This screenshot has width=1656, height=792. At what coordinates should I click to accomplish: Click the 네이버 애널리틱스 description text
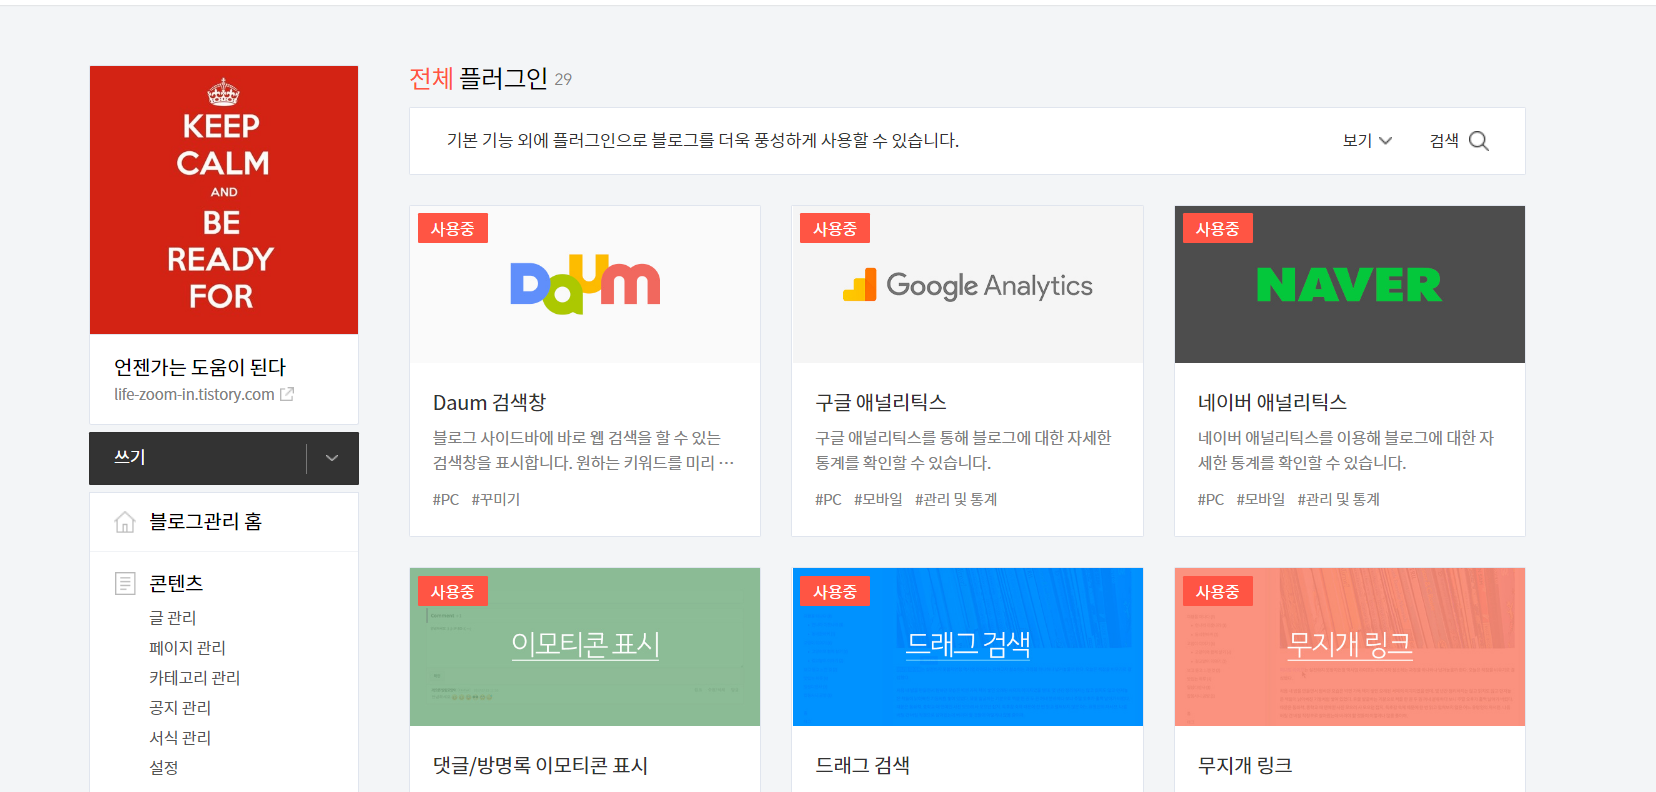1346,450
